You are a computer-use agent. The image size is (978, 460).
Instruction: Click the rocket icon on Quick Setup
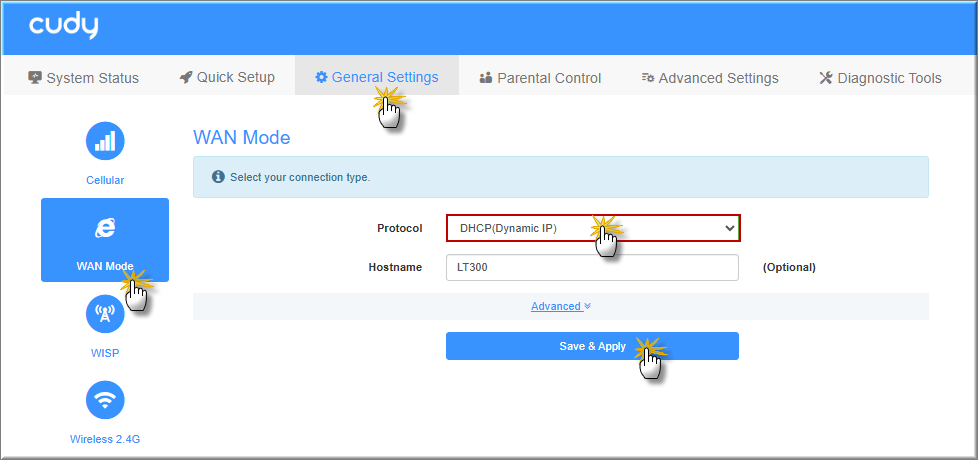186,78
